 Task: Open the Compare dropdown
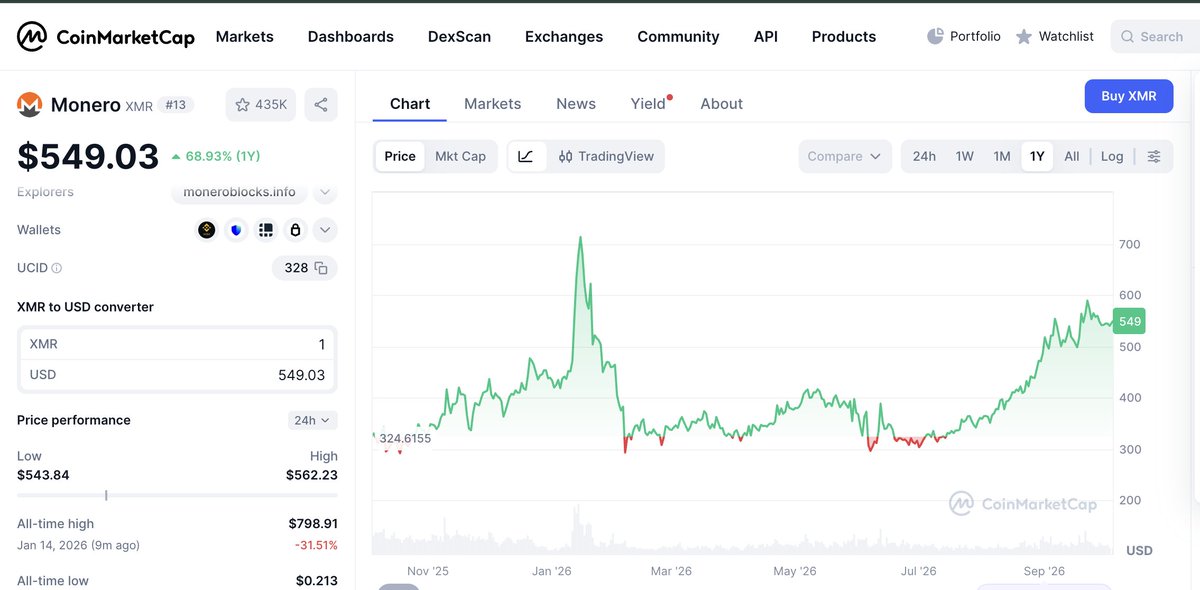click(845, 156)
